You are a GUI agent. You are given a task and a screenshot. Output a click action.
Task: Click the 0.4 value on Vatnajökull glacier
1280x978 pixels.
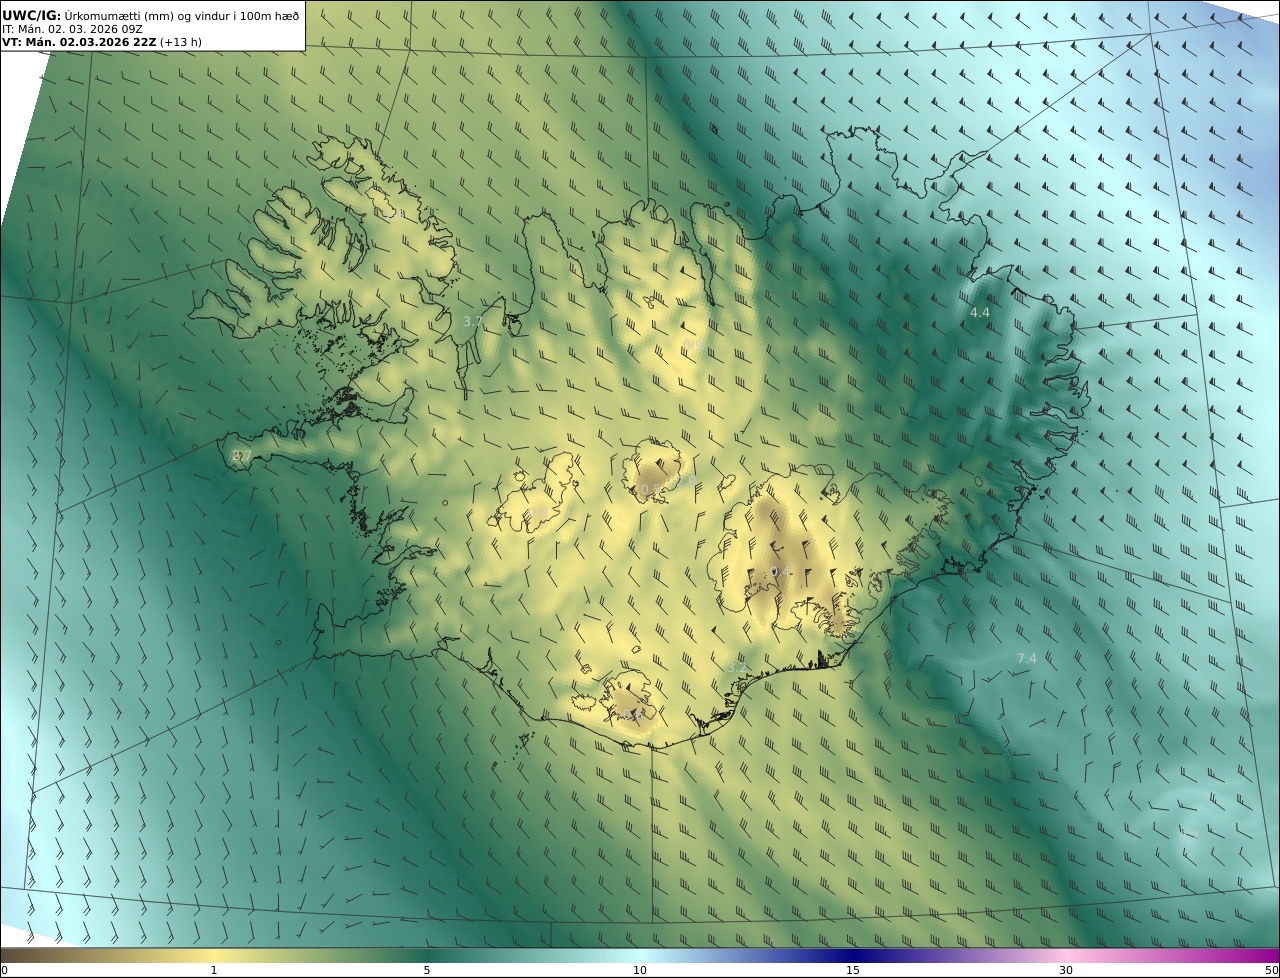click(x=781, y=572)
